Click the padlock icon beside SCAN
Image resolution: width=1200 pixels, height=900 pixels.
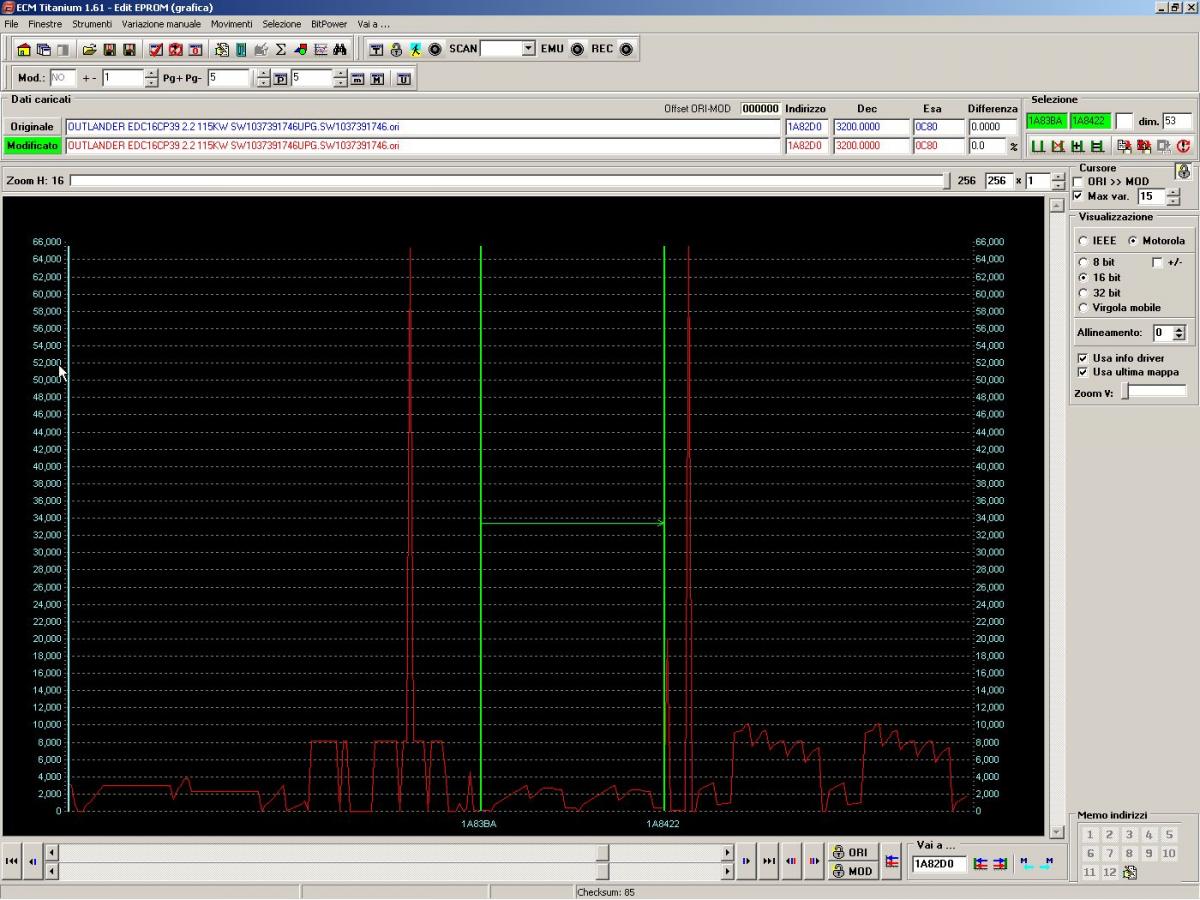(x=396, y=49)
